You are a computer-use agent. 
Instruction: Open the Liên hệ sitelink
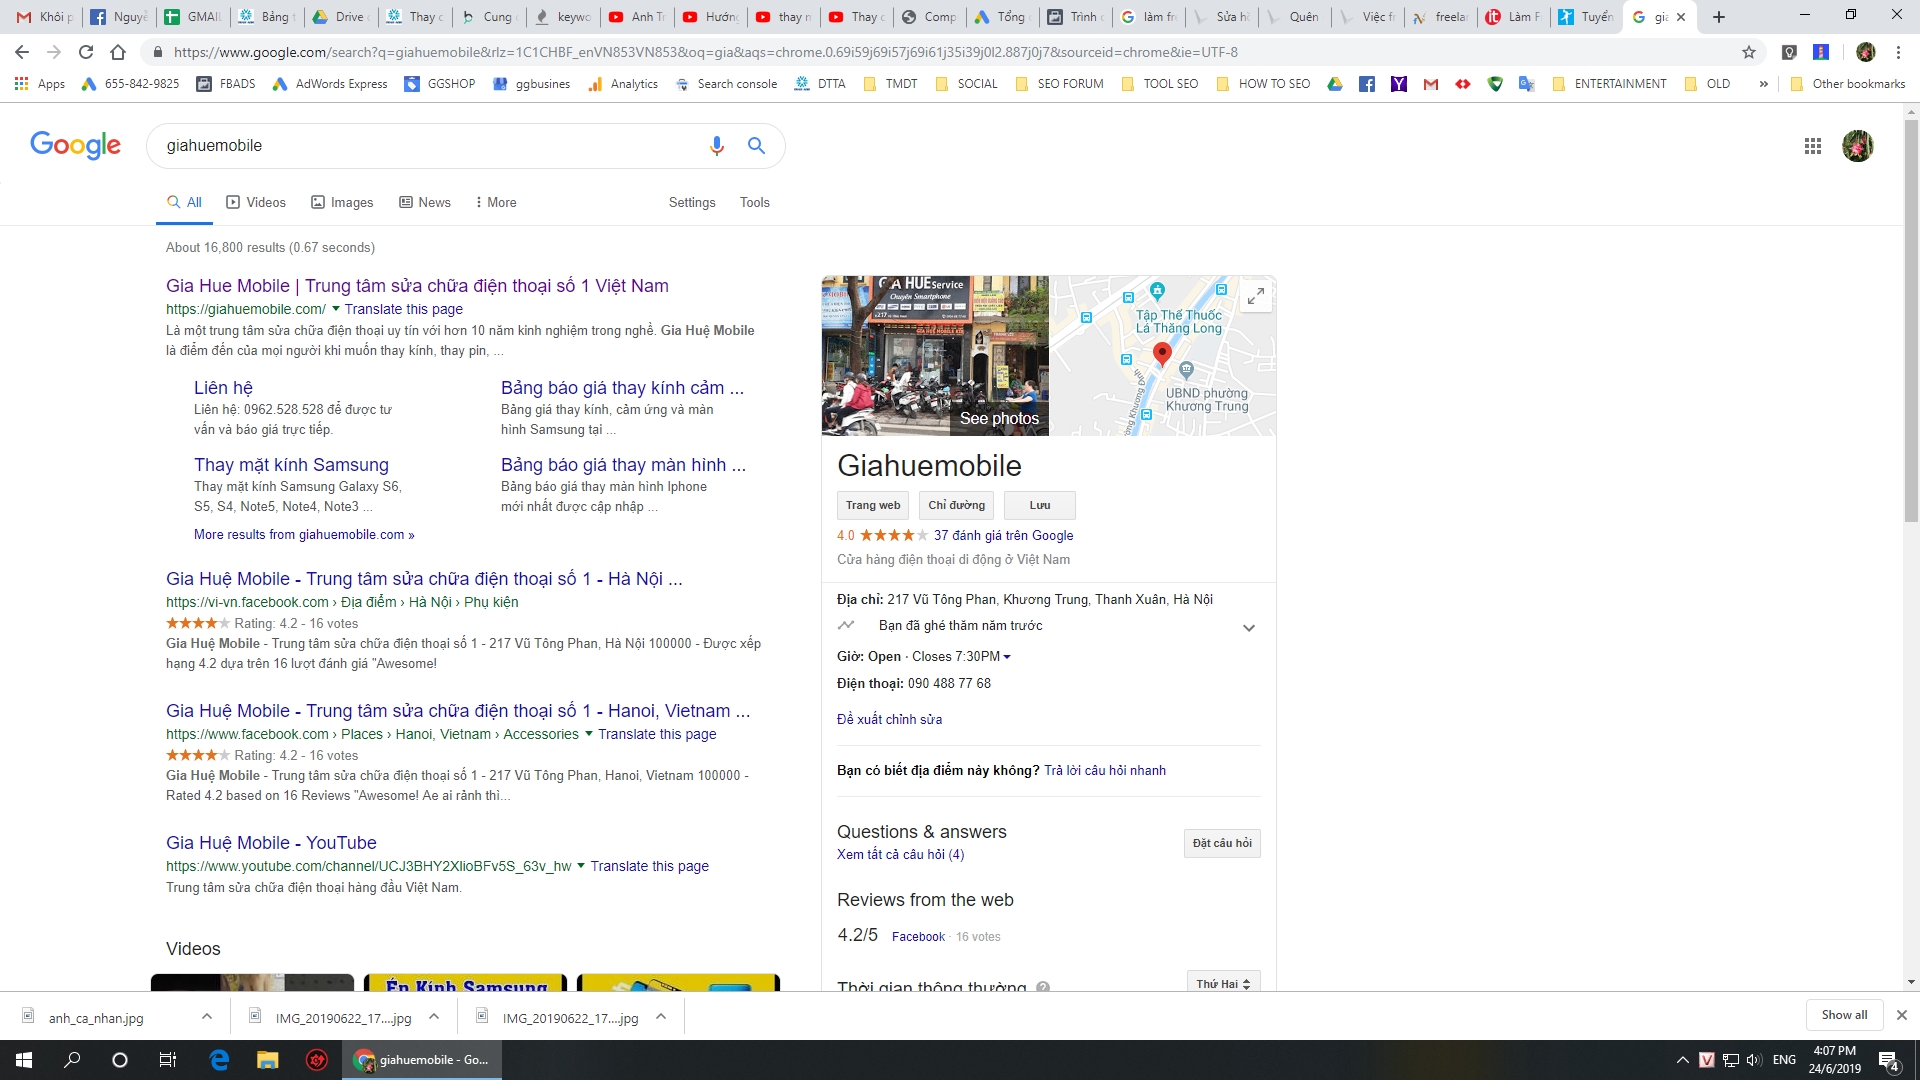tap(223, 388)
